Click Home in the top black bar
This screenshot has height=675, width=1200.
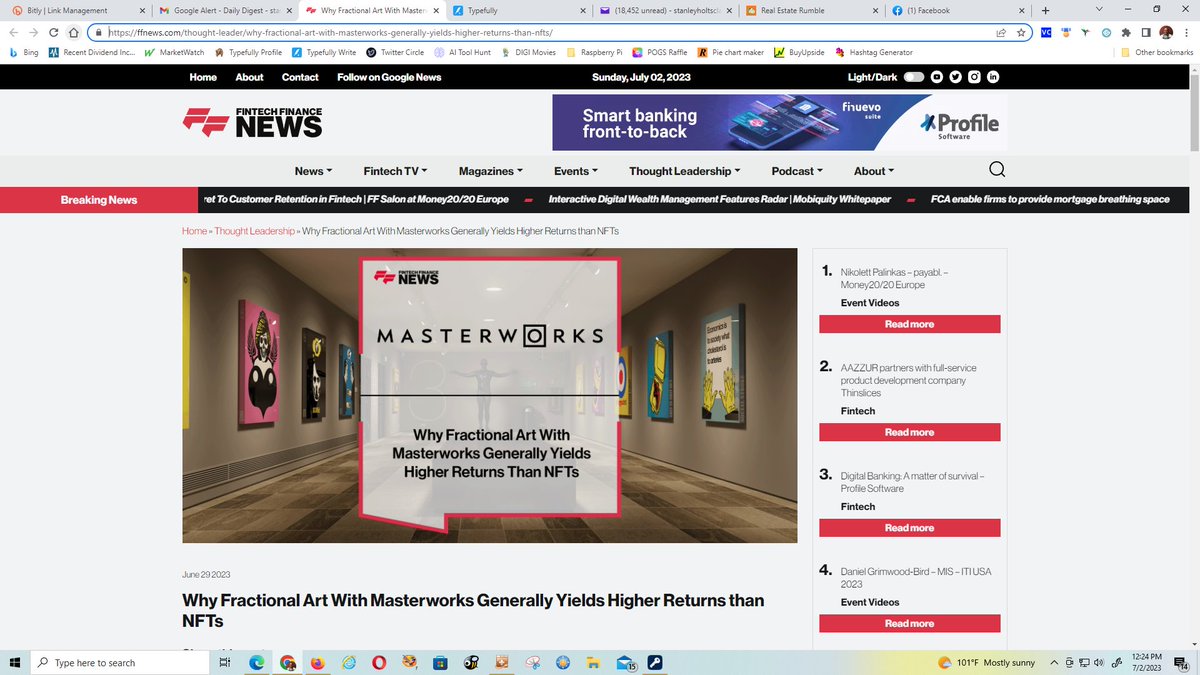pyautogui.click(x=203, y=77)
